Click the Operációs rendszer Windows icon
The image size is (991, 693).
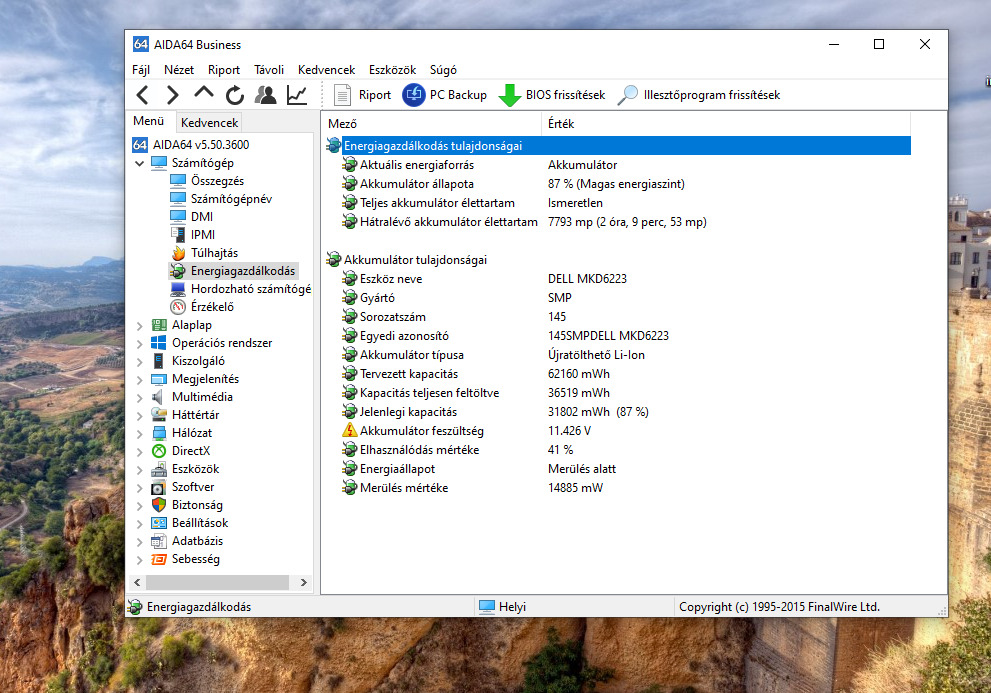(x=159, y=343)
